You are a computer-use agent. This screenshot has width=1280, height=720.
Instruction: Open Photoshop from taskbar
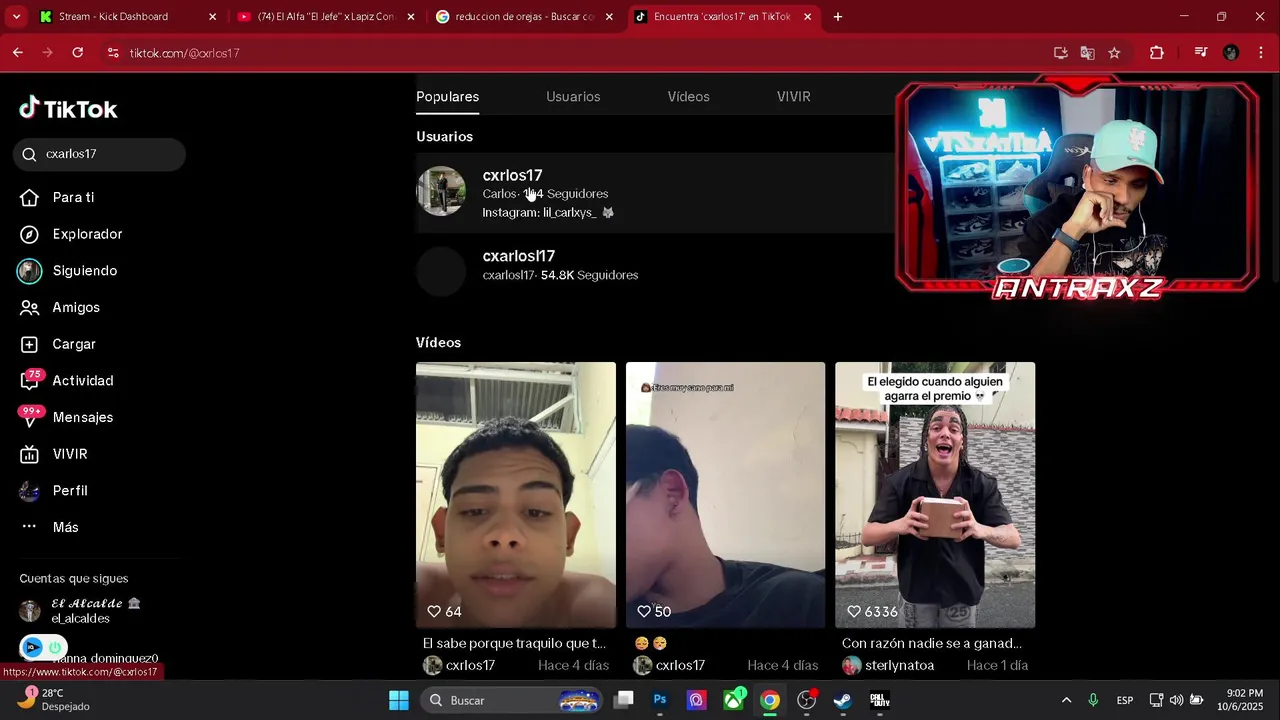click(x=660, y=700)
